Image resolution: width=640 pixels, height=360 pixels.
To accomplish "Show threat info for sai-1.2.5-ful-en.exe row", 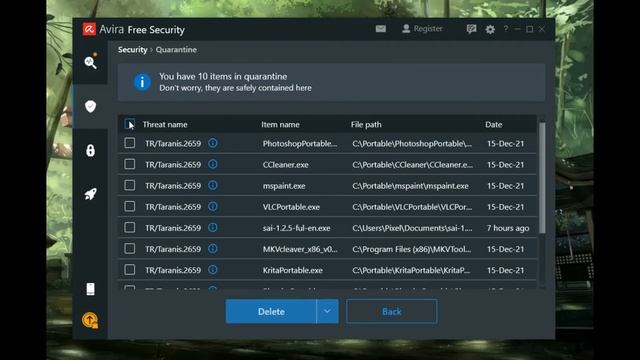I will (213, 227).
